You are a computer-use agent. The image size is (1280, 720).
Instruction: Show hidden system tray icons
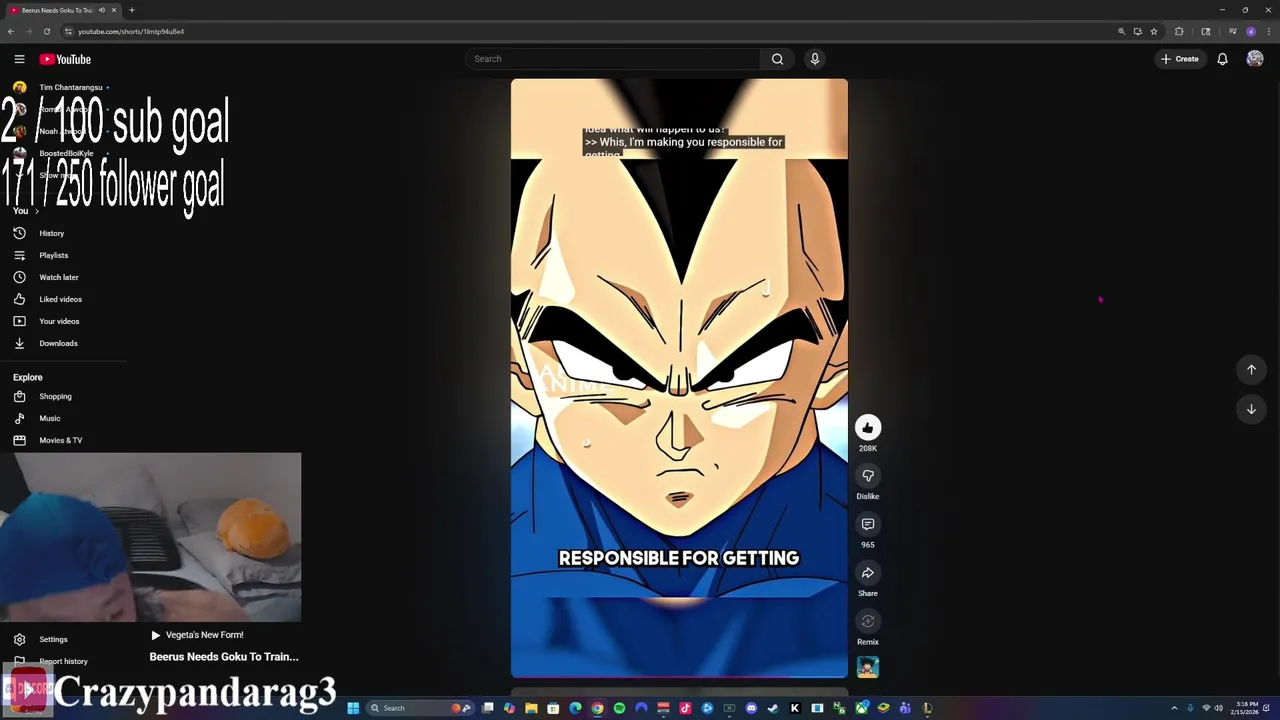pyautogui.click(x=1175, y=708)
